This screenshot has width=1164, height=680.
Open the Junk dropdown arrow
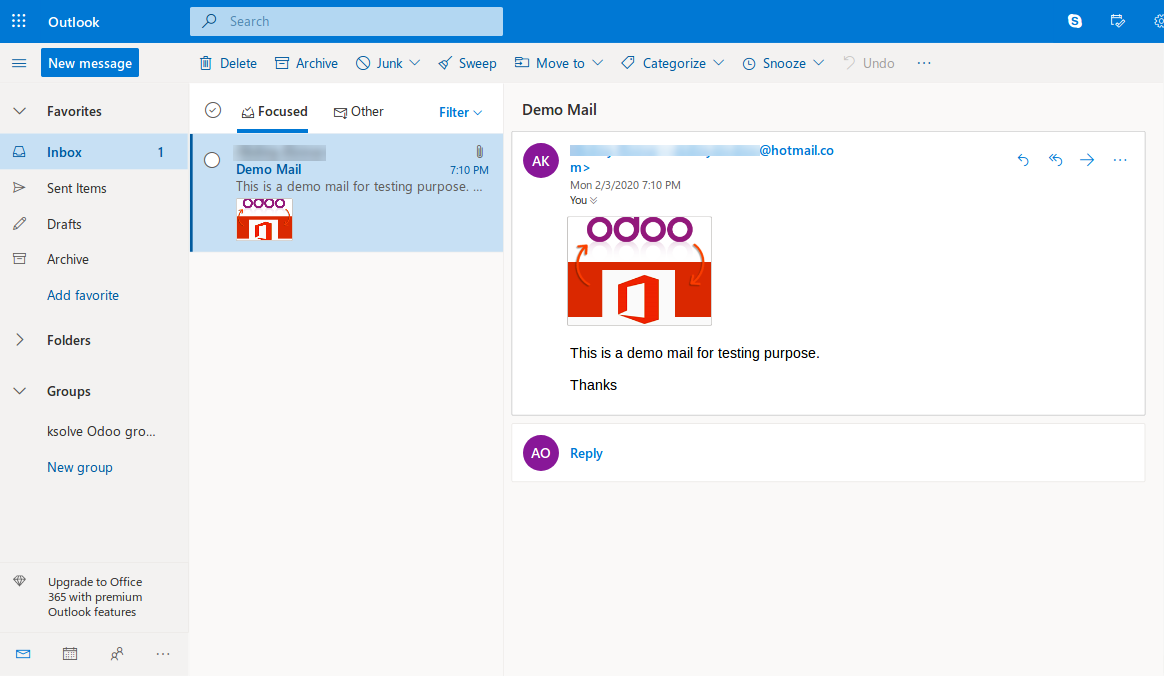(x=415, y=63)
